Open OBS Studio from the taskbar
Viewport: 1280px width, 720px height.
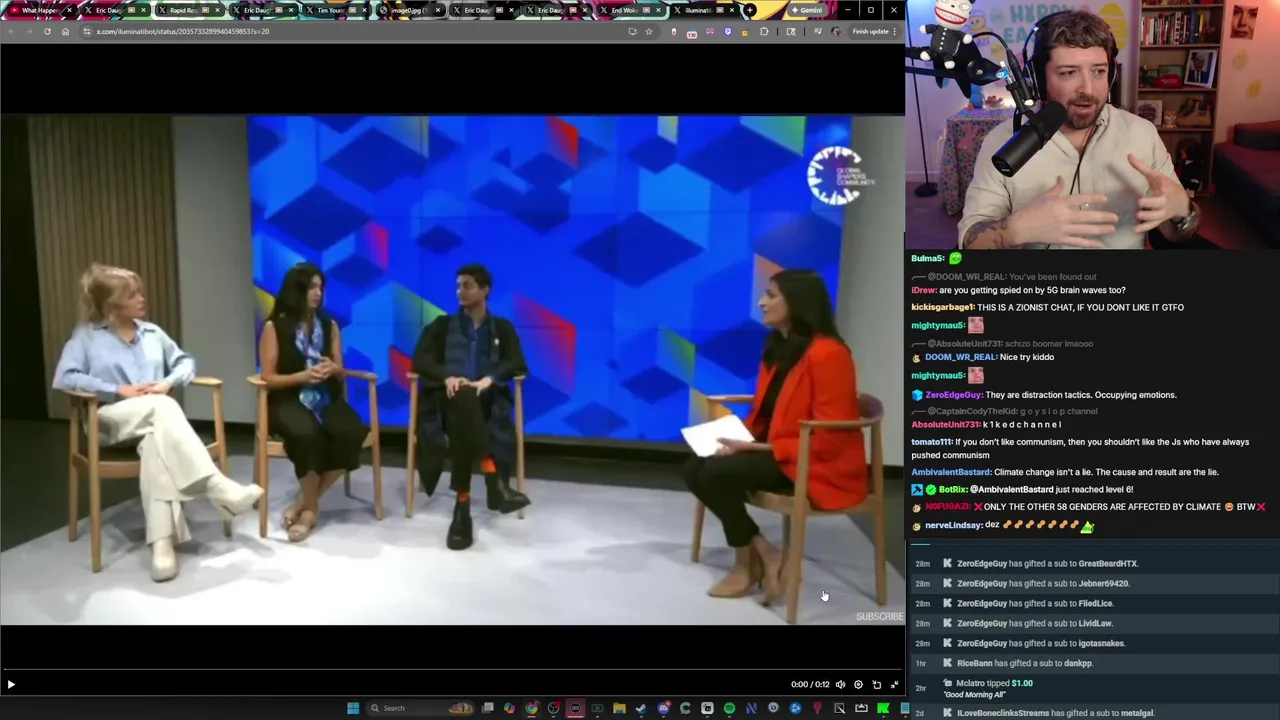point(553,708)
